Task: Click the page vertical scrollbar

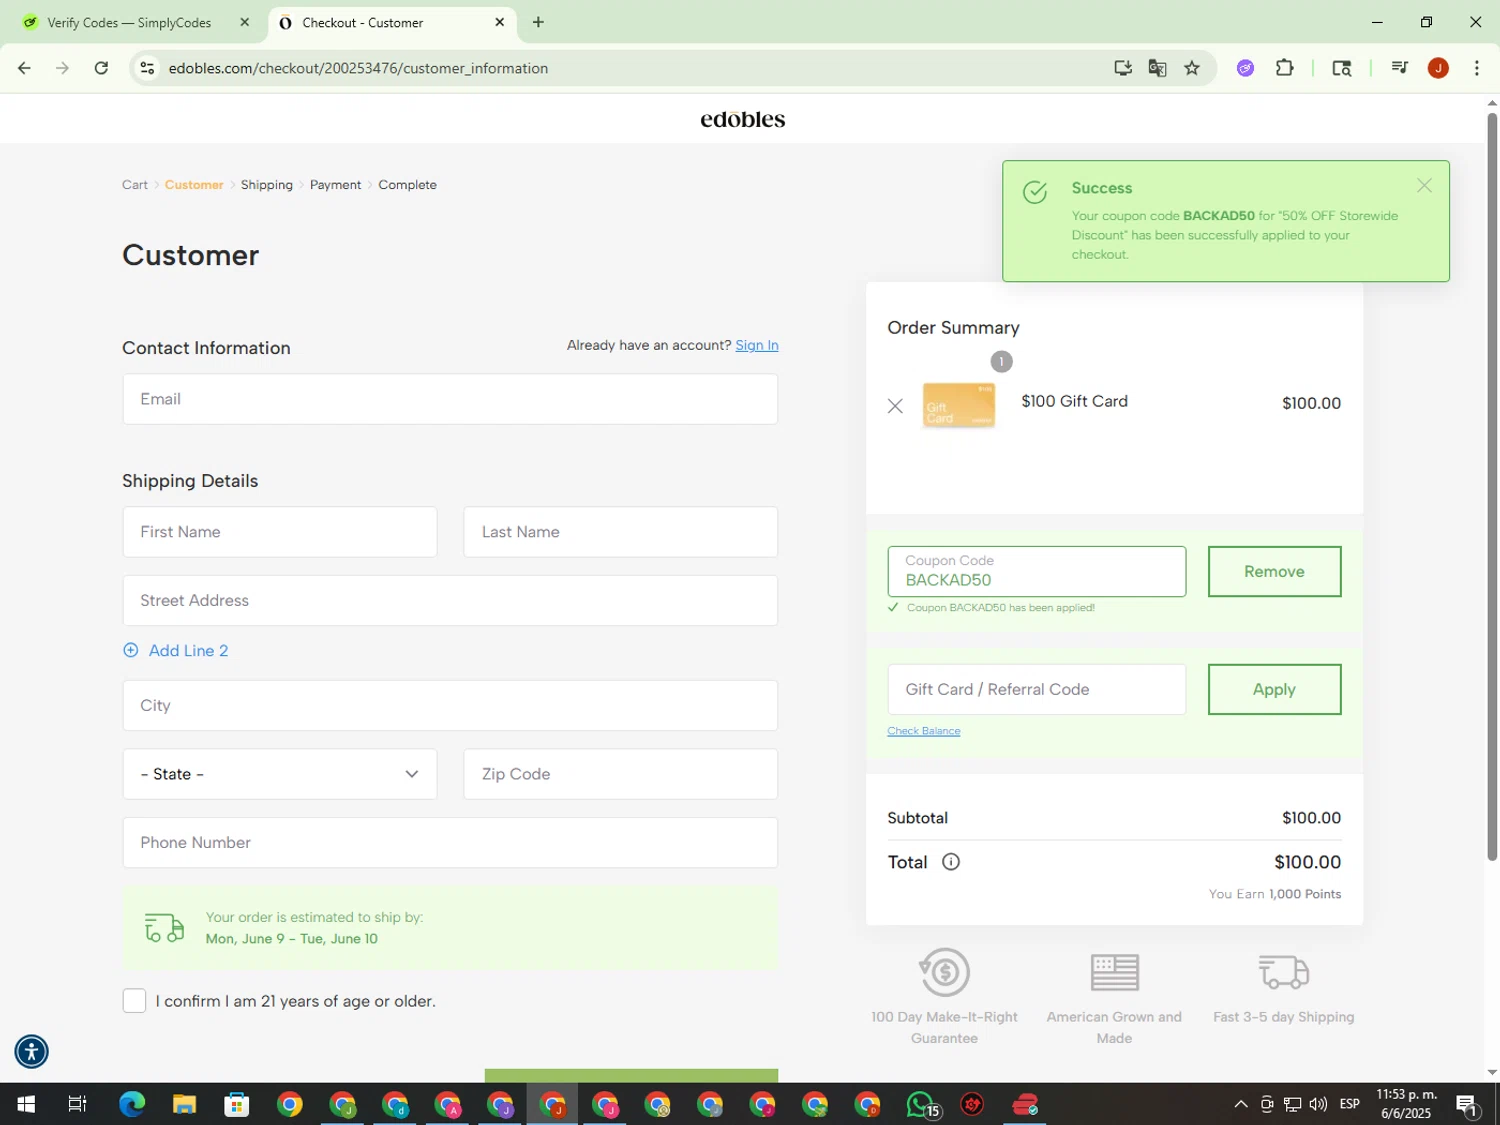Action: [x=1492, y=485]
